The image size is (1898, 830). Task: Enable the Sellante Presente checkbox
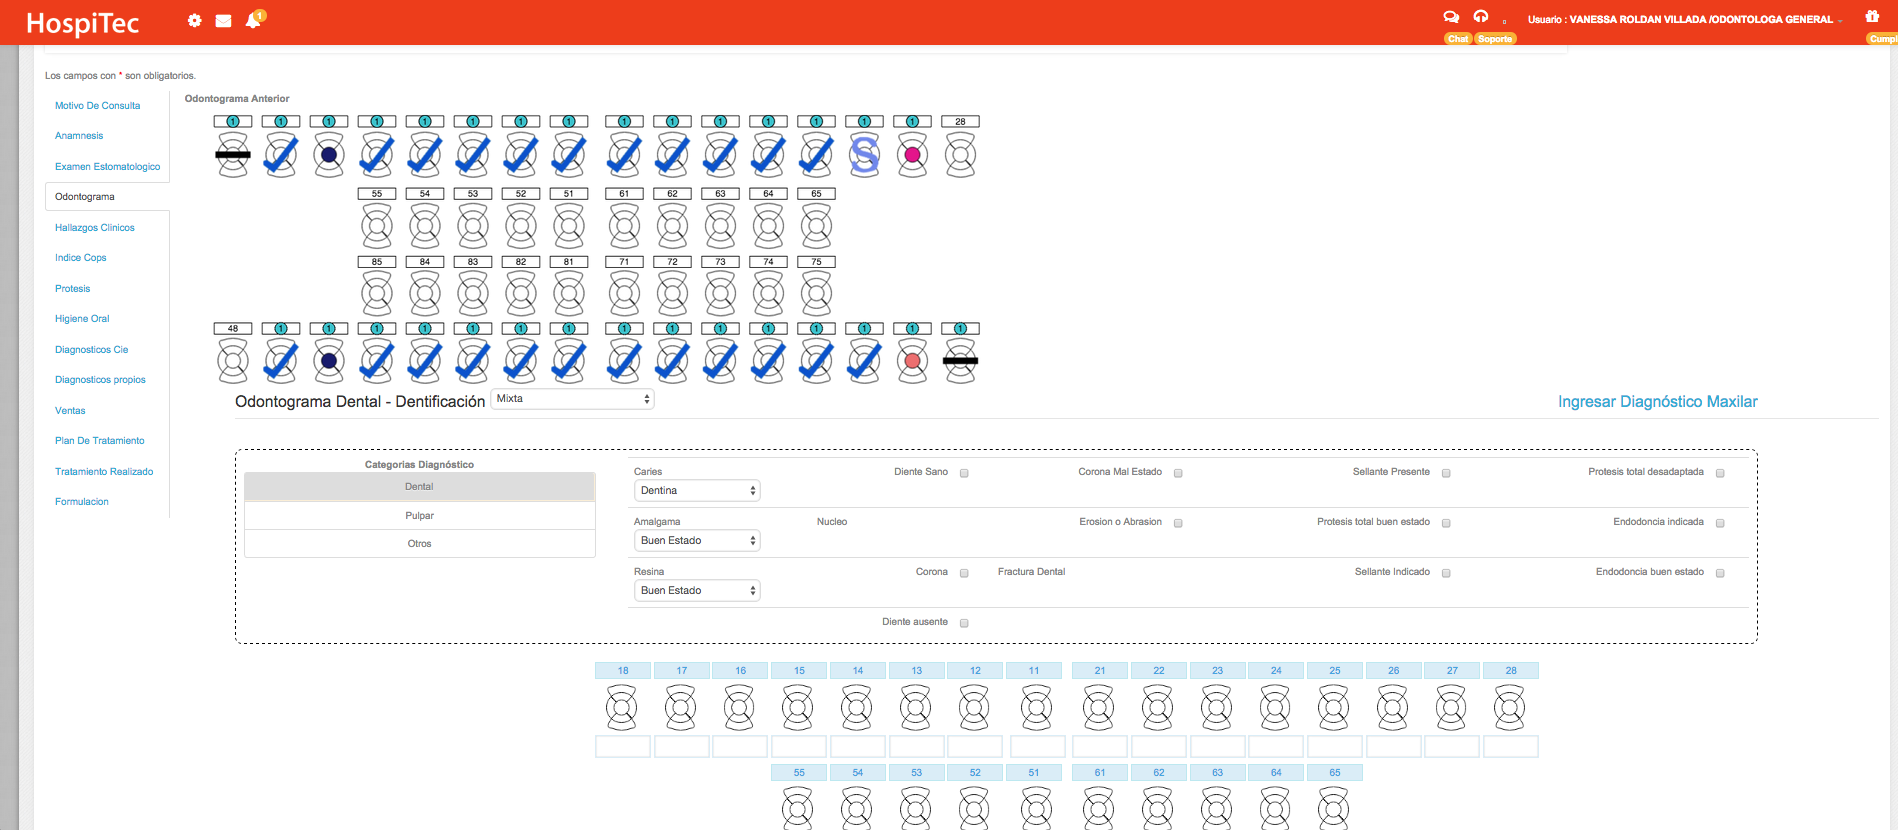[1446, 473]
